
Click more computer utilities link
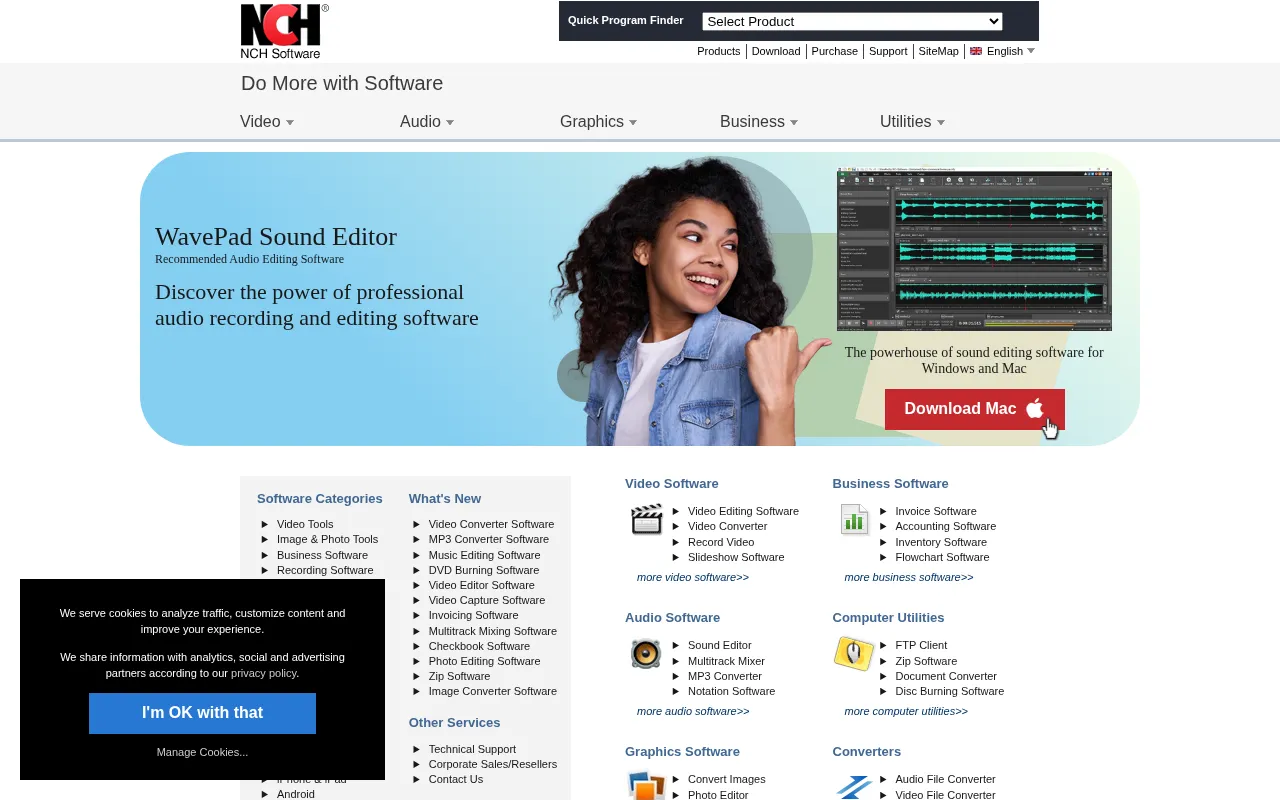click(x=906, y=711)
